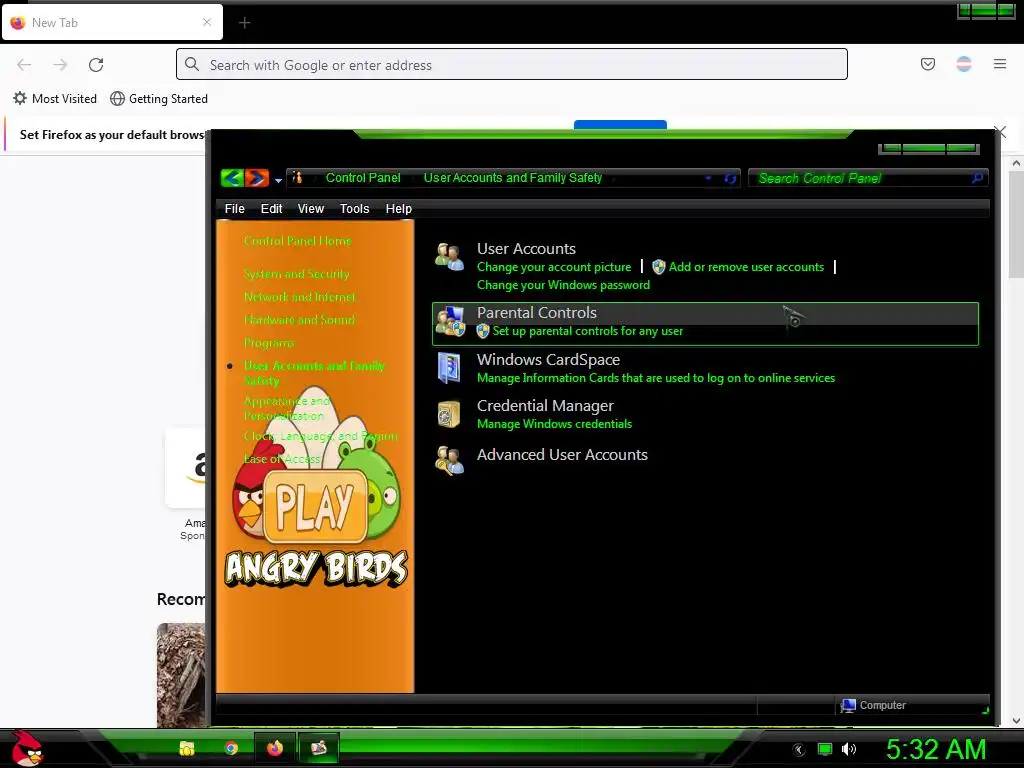Viewport: 1024px width, 768px height.
Task: Switch to Firefox taskbar button
Action: click(x=275, y=748)
